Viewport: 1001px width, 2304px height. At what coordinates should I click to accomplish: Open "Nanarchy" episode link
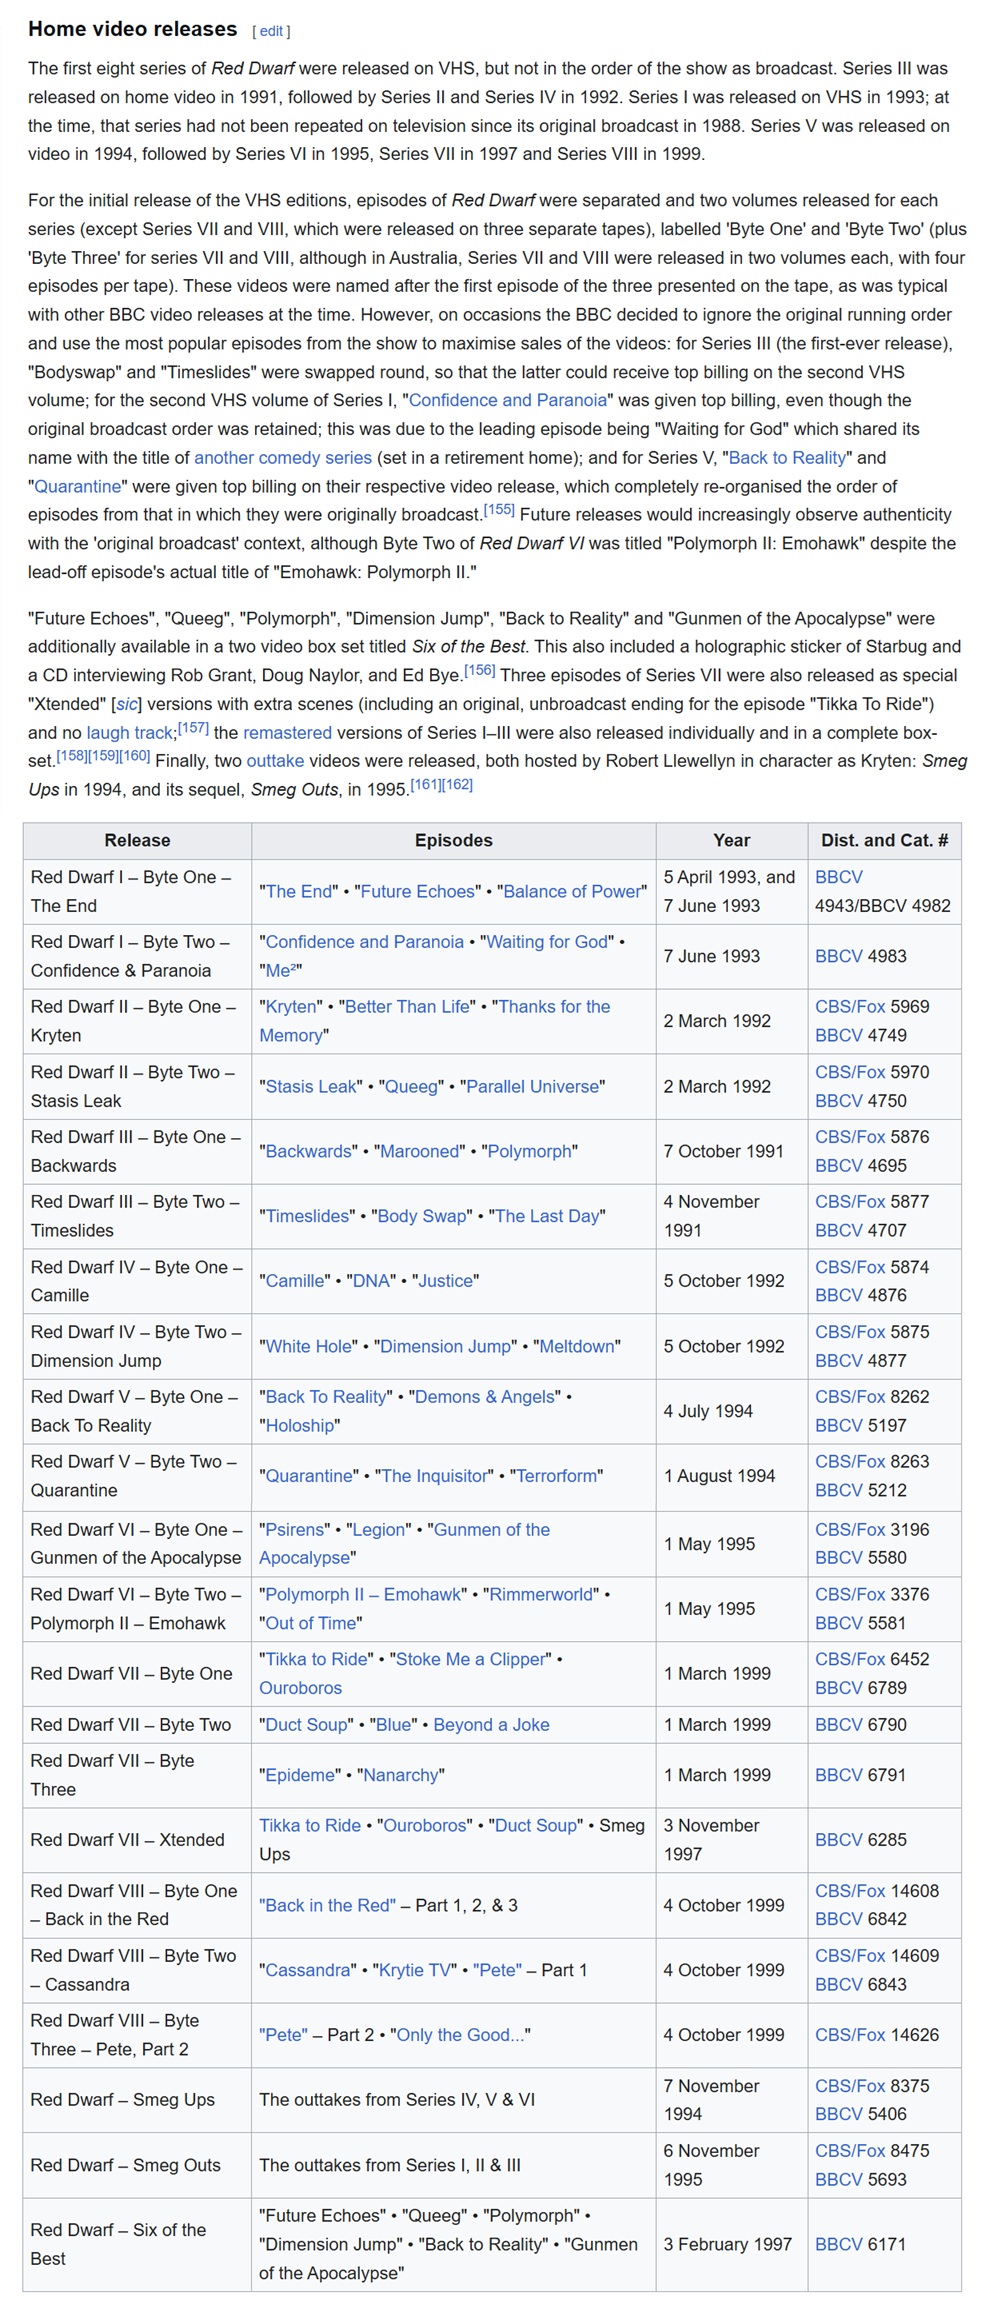pyautogui.click(x=400, y=1775)
